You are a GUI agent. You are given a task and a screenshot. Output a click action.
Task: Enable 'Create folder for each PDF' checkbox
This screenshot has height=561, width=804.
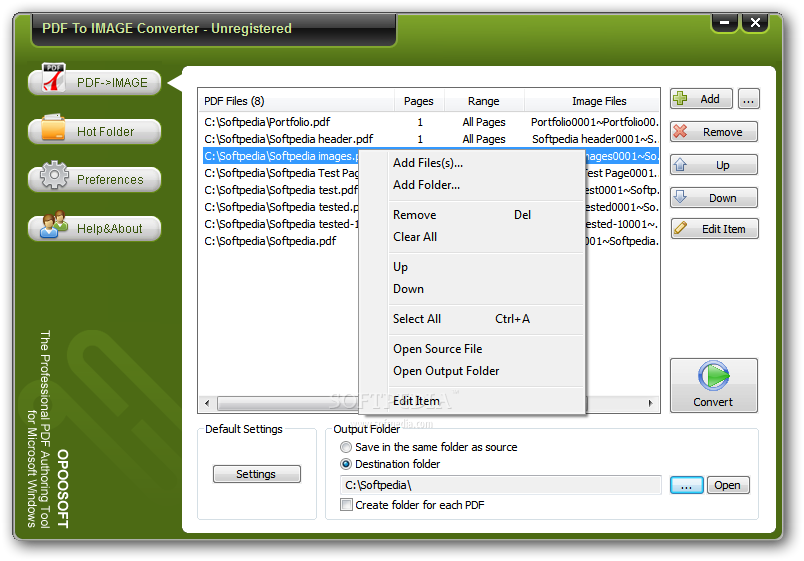click(347, 505)
